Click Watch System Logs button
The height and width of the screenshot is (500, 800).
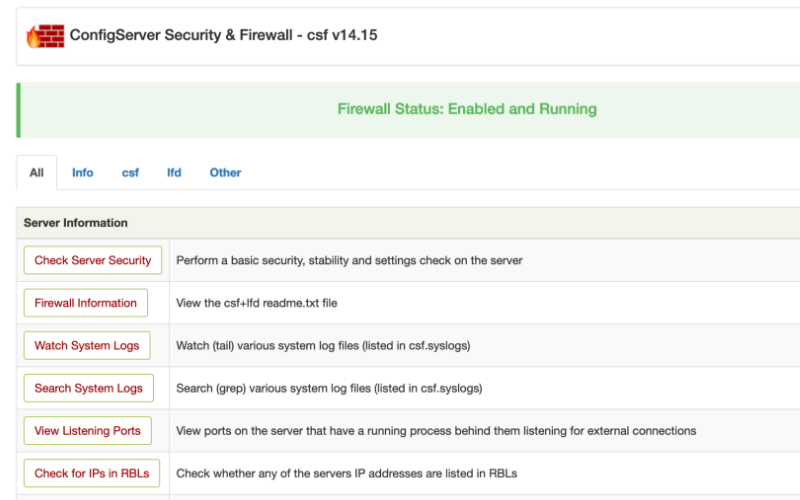[x=87, y=345]
